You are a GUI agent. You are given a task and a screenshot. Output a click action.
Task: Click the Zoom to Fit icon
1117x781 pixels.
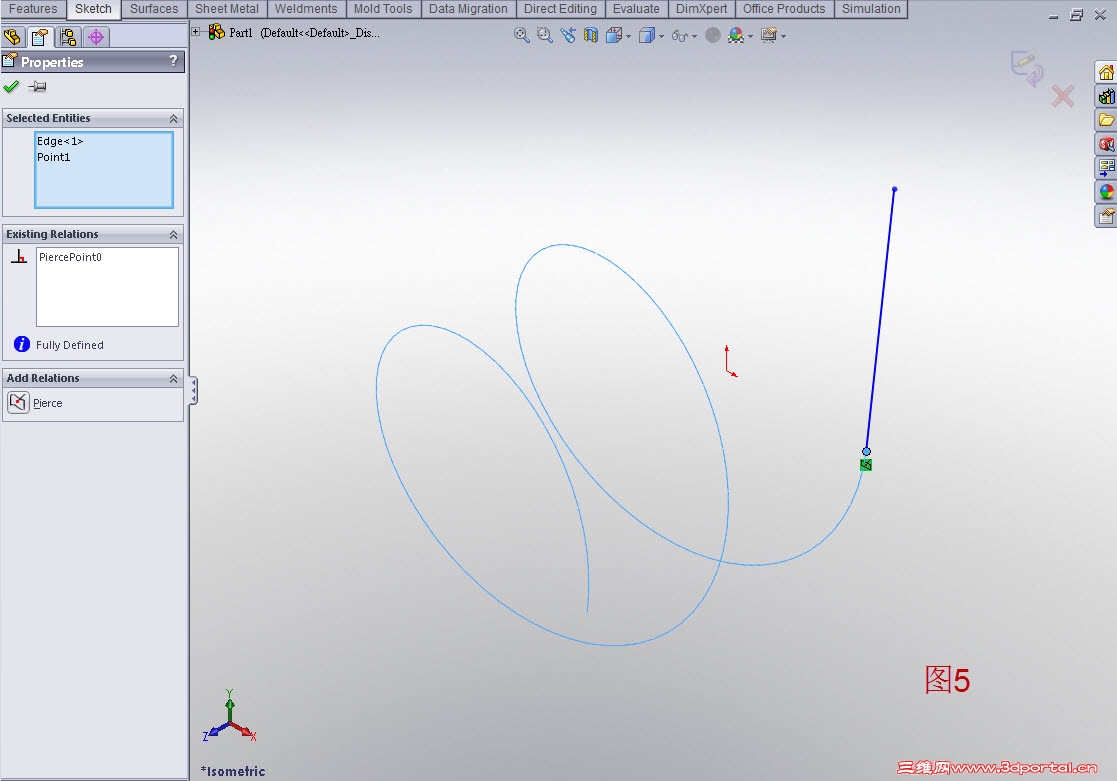click(521, 35)
